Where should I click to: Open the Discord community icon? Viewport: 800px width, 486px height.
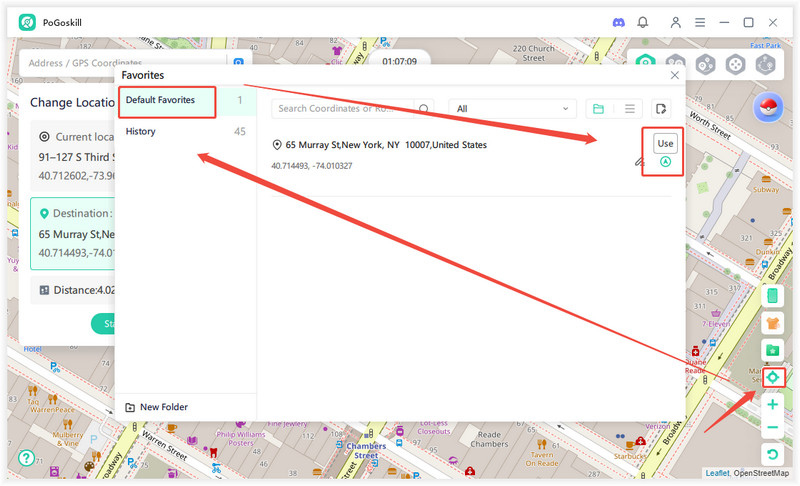coord(618,22)
